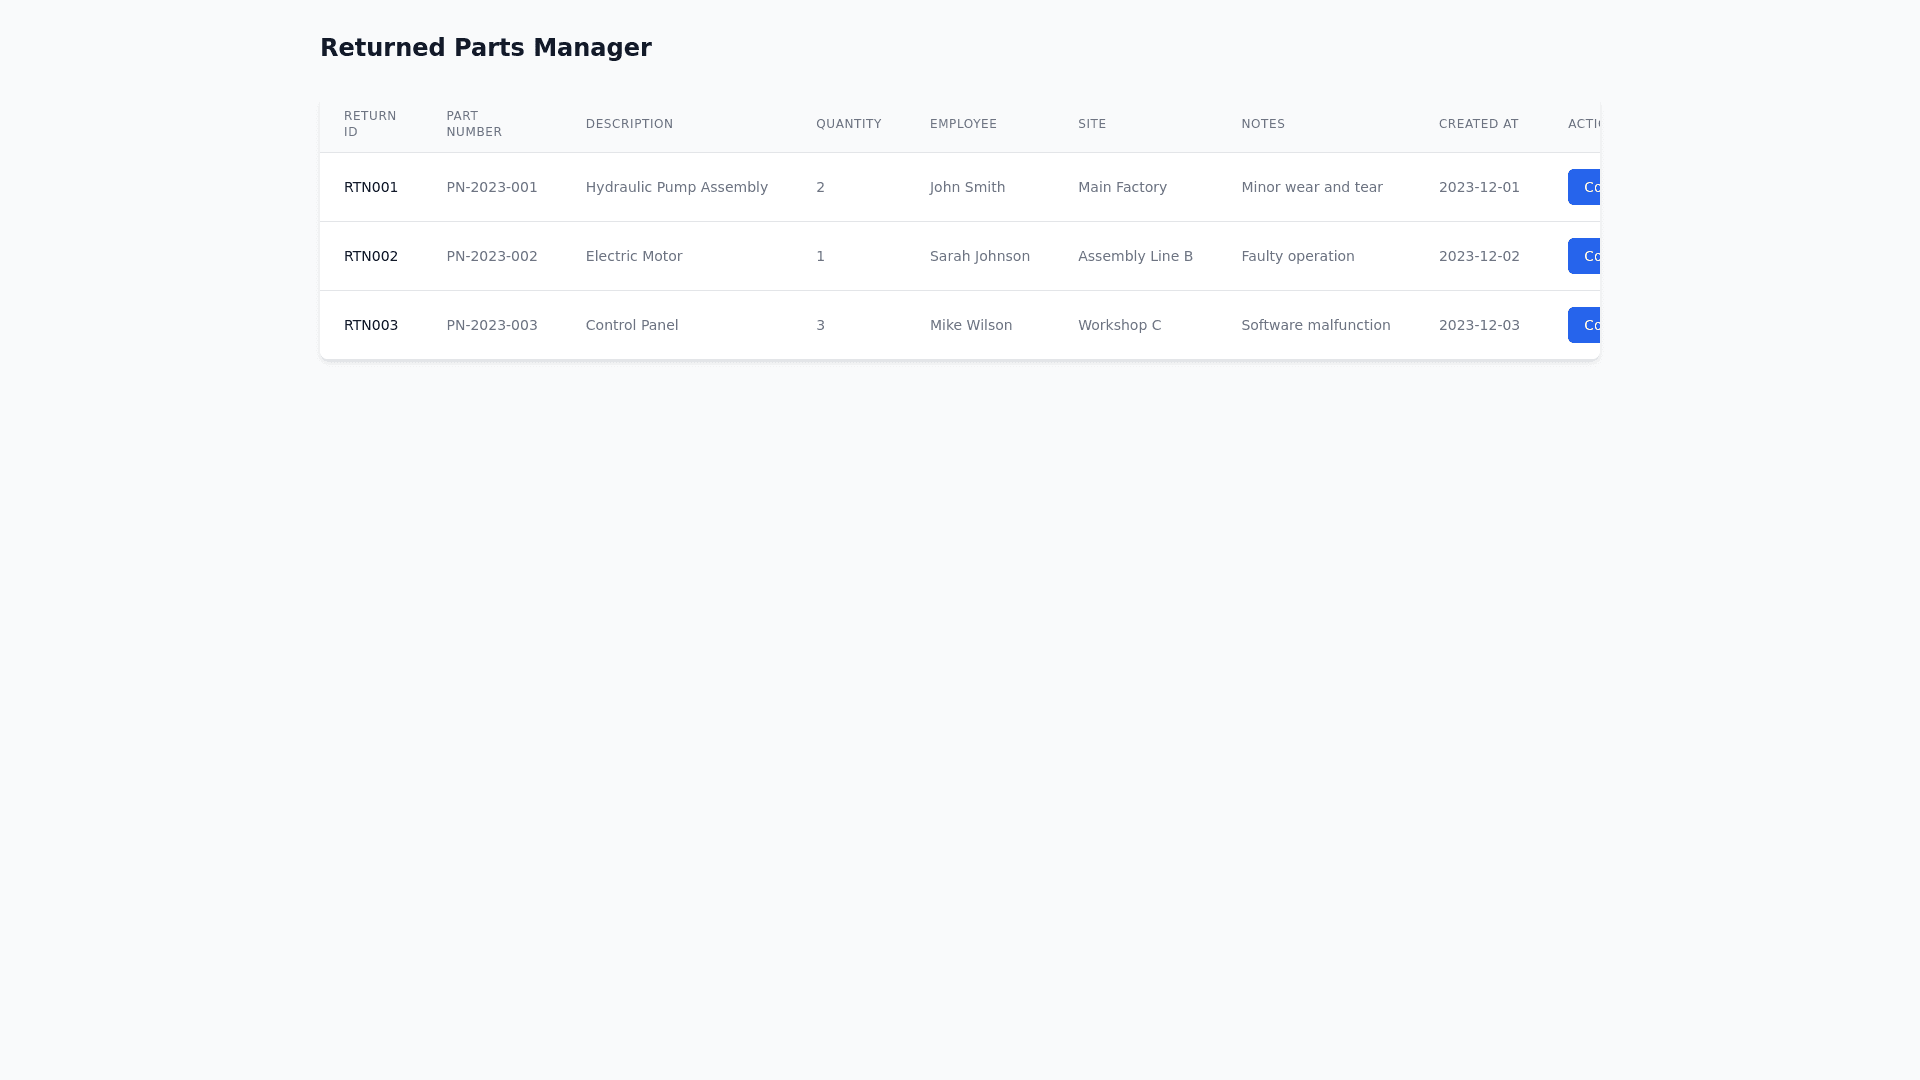Screen dimensions: 1920x1080
Task: Click the Part Number column header
Action: 474,124
